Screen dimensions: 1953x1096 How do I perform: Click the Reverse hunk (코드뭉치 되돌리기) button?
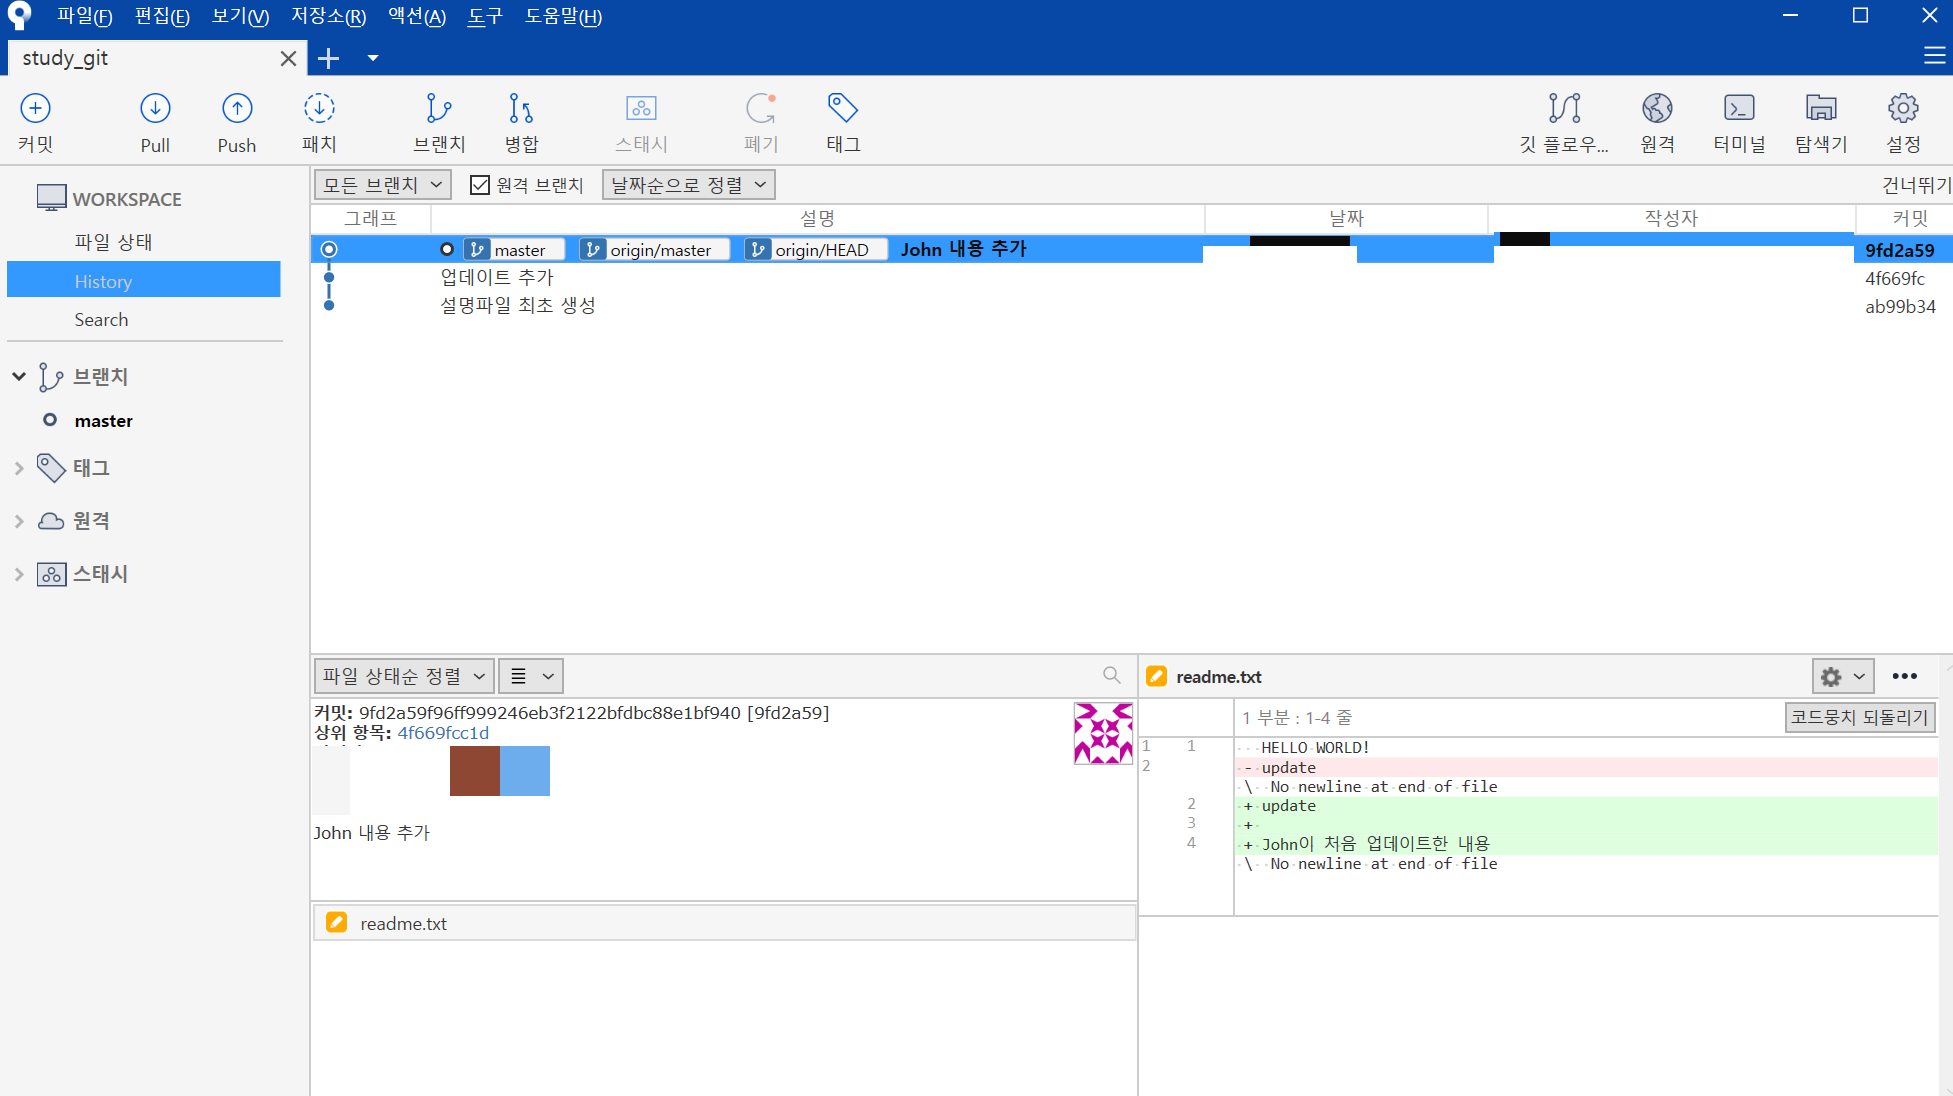coord(1859,717)
